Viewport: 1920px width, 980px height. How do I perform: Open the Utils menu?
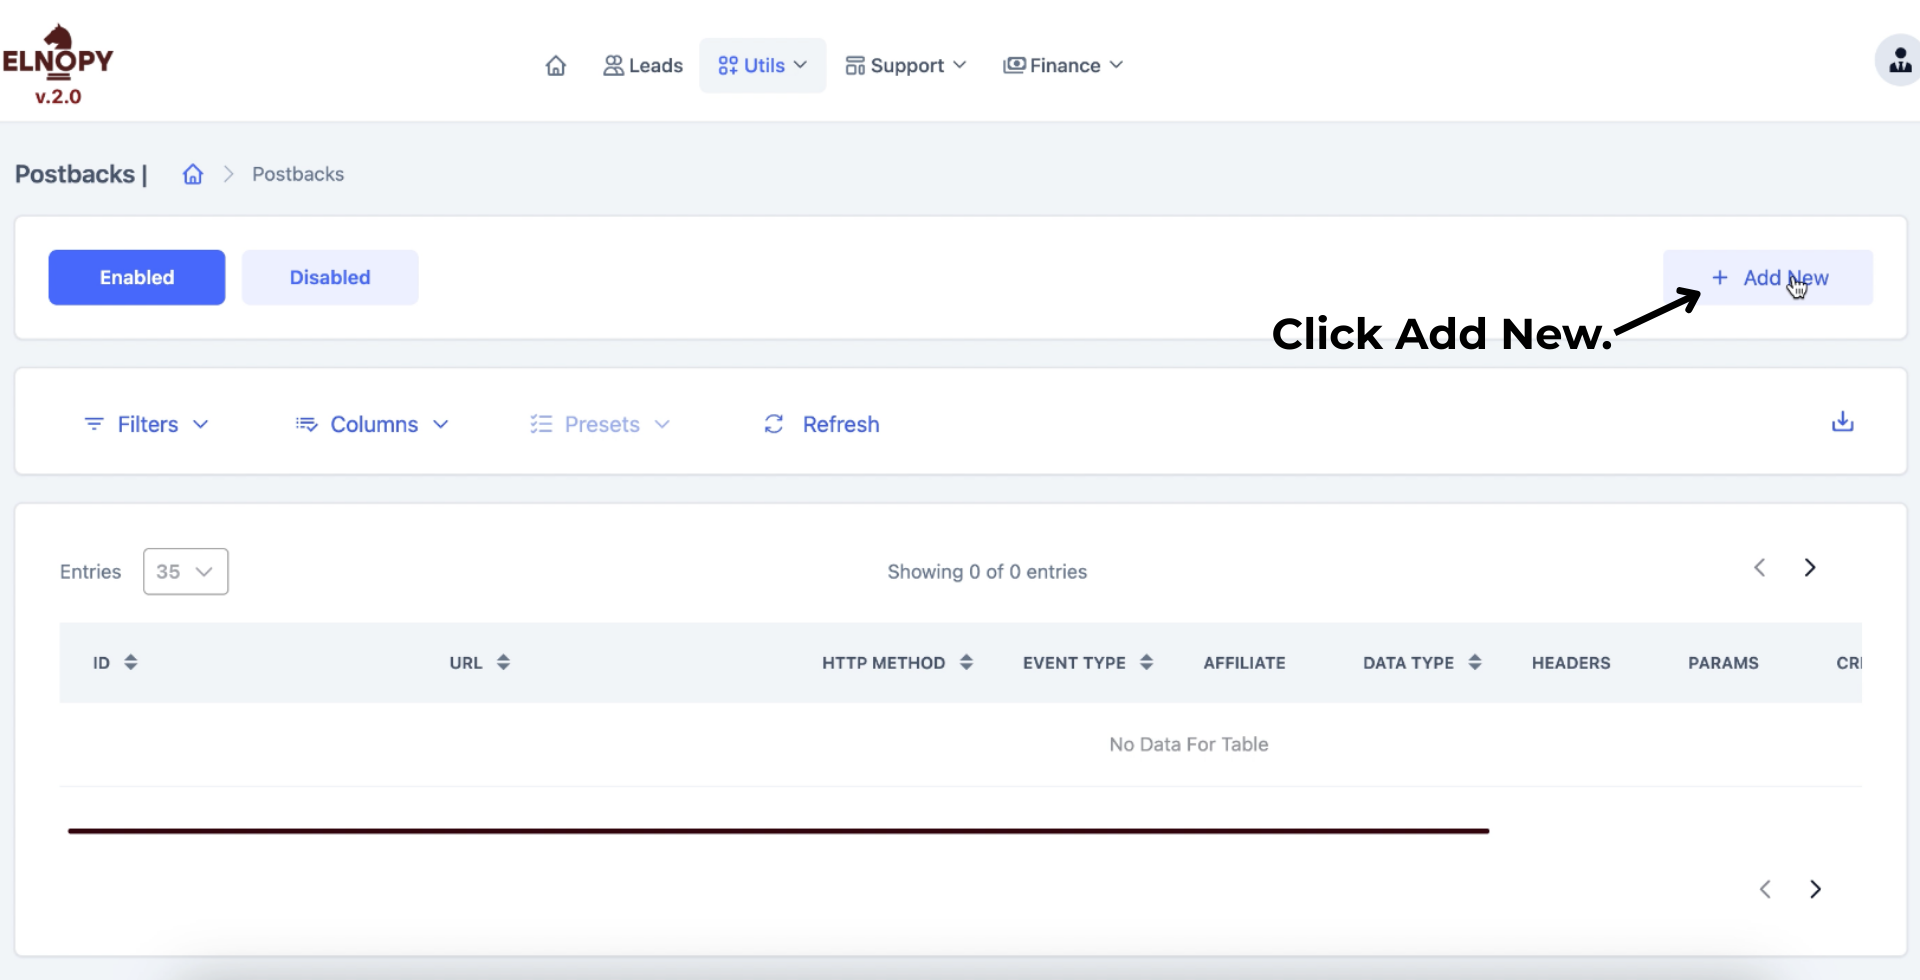(x=762, y=66)
